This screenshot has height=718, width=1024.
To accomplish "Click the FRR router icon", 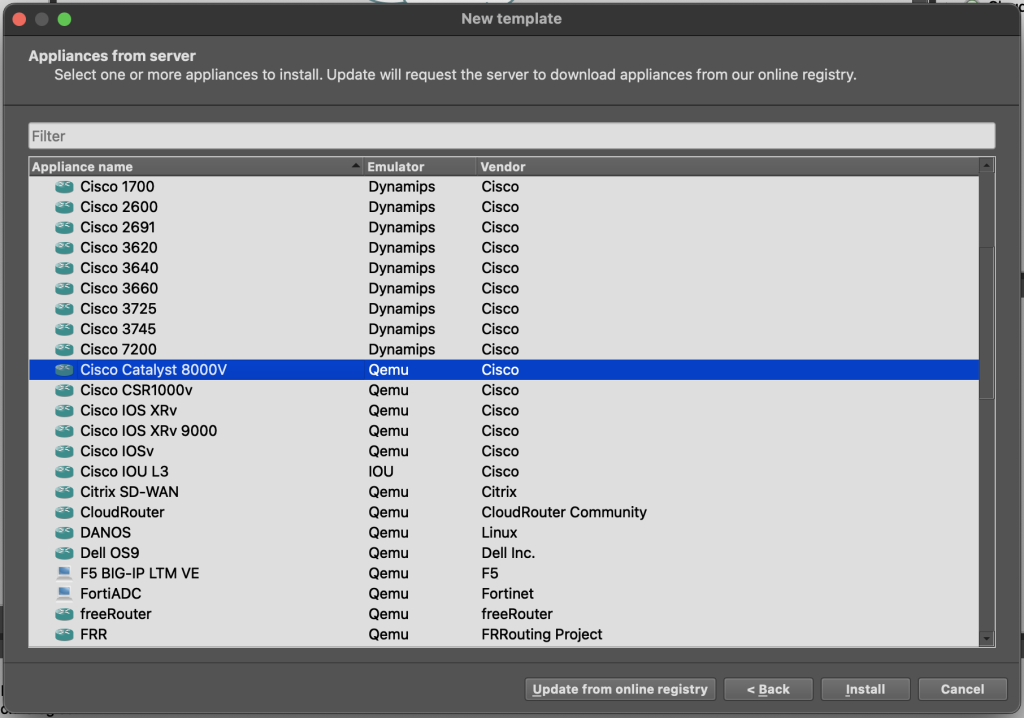I will 64,635.
